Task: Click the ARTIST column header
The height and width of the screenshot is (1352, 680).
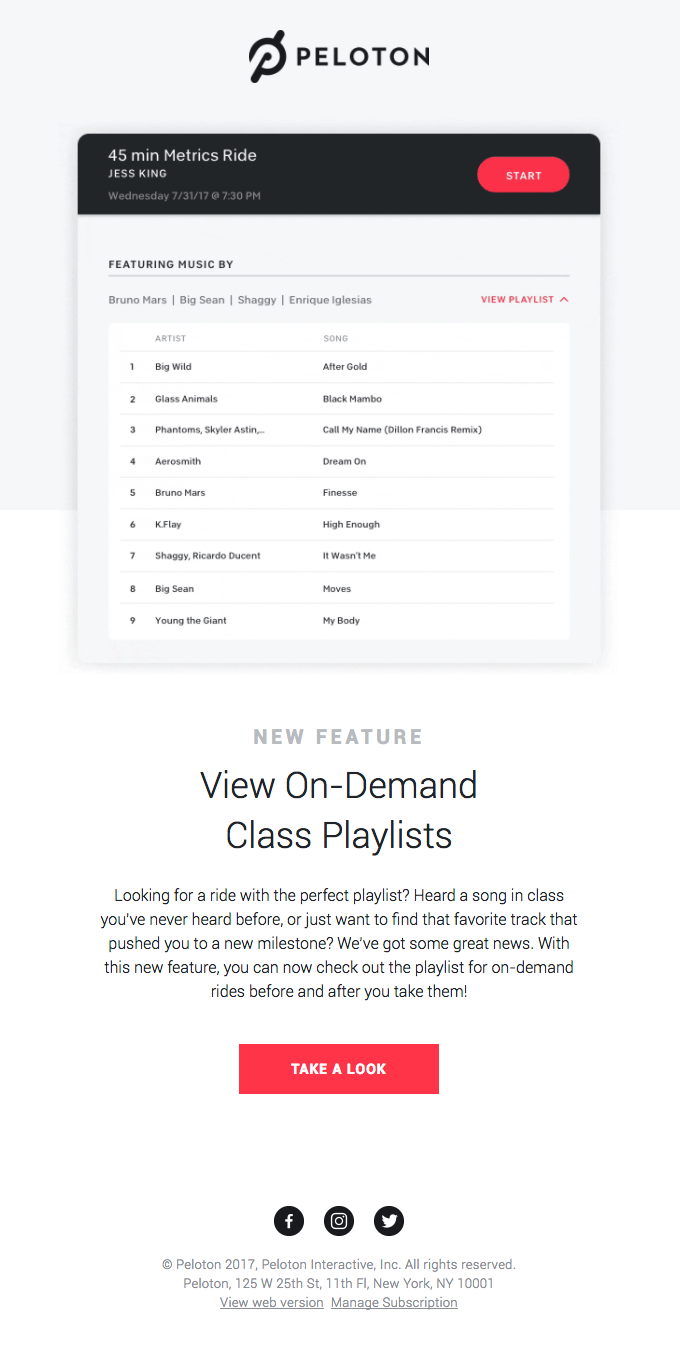Action: (170, 338)
